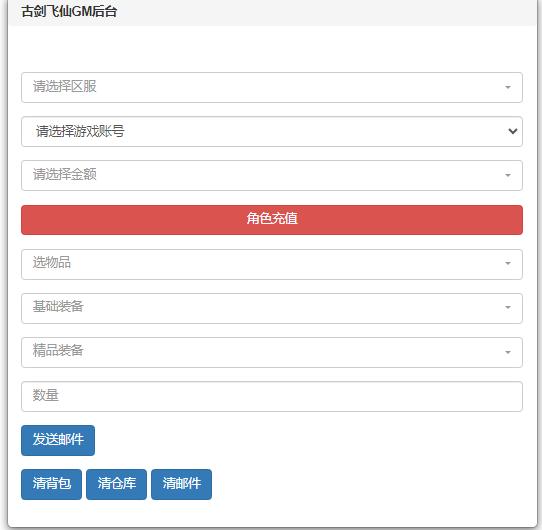Expand the 选物品 item selector
542x530 pixels.
click(x=272, y=264)
